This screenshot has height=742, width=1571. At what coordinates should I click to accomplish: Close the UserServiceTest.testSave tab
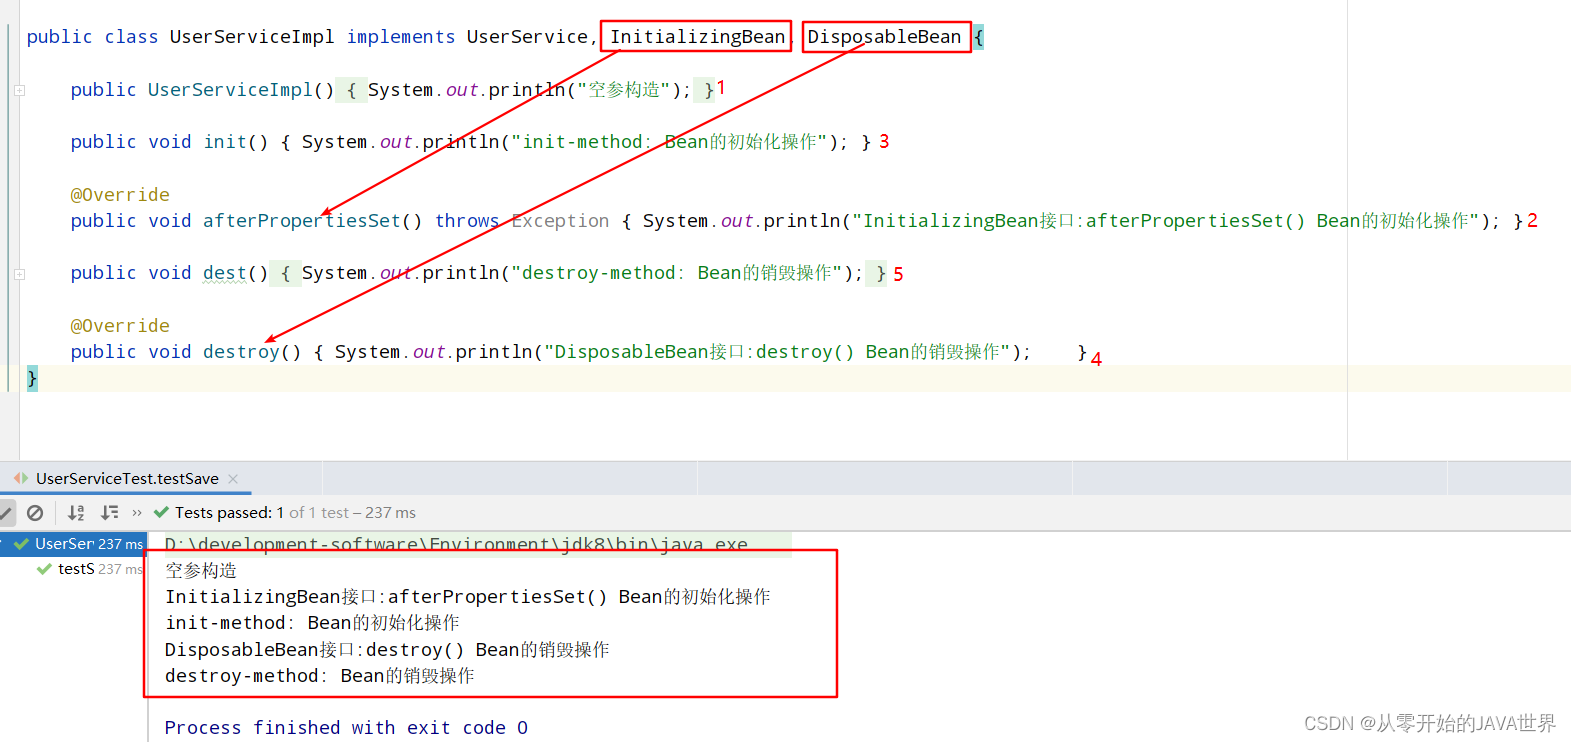point(233,479)
